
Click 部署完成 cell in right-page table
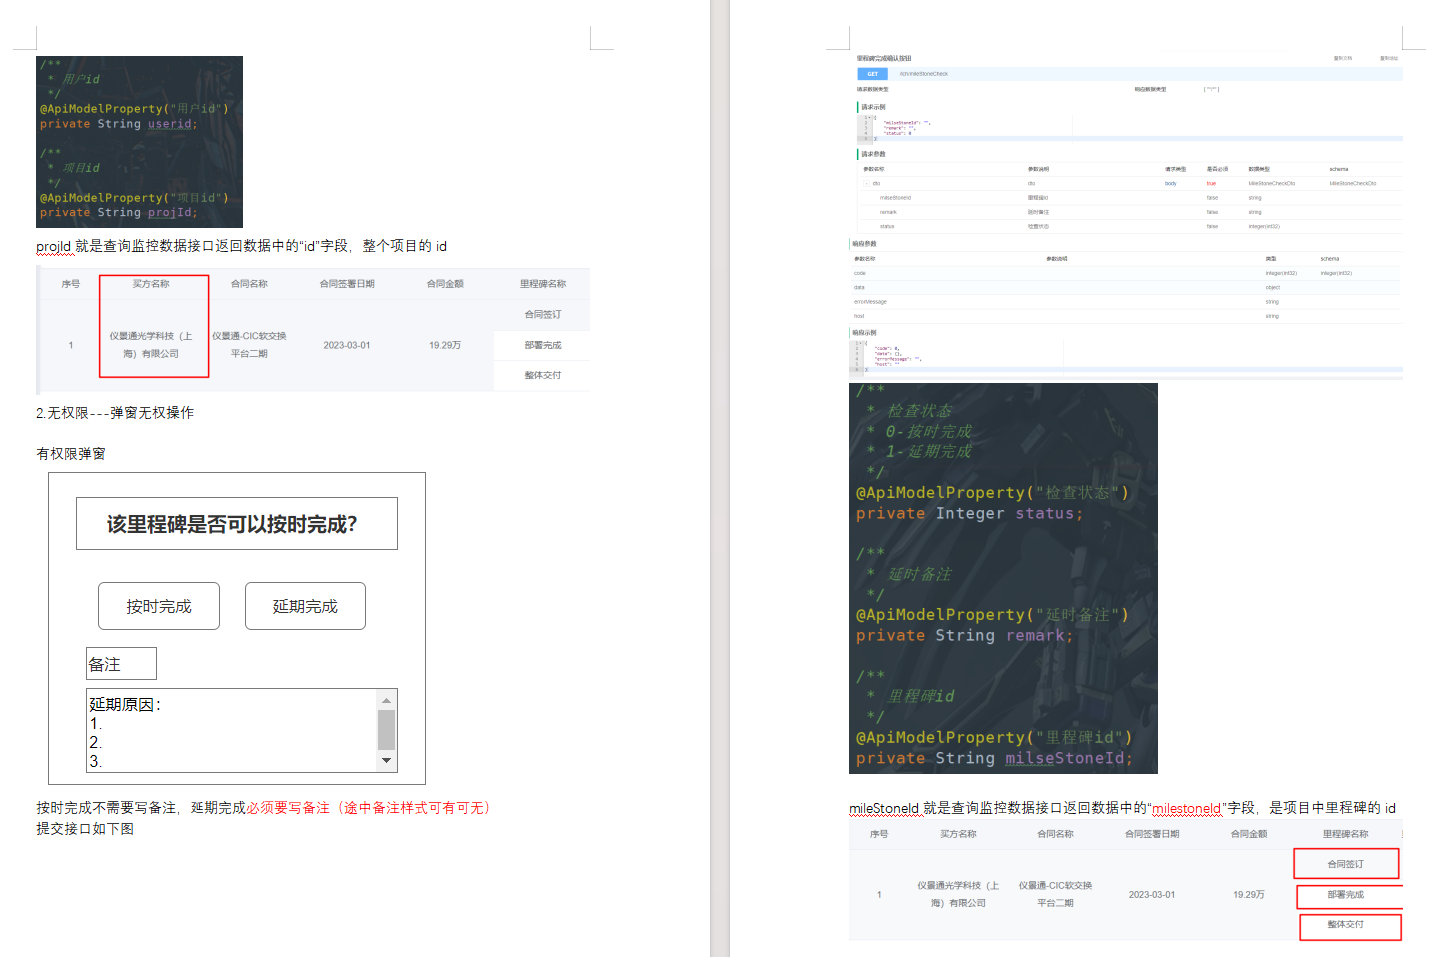click(x=1346, y=895)
